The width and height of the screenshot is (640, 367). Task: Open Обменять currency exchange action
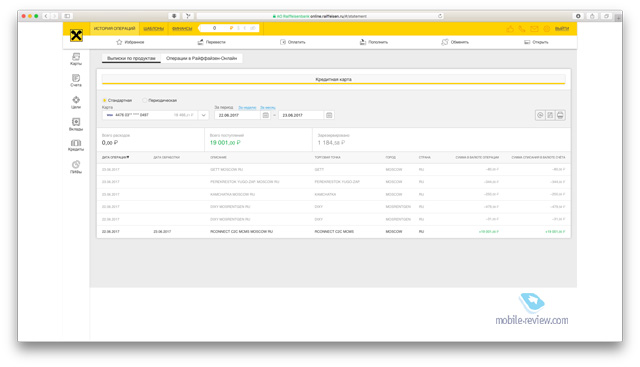pyautogui.click(x=455, y=42)
